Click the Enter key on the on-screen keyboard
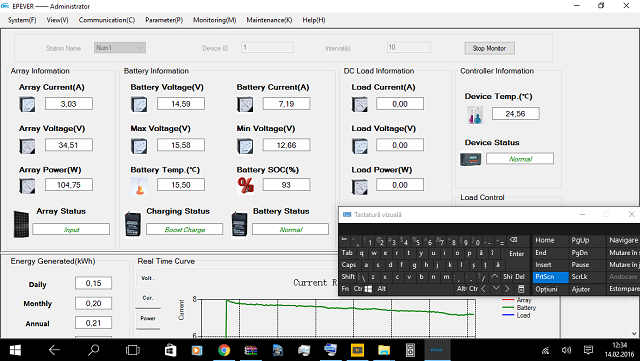Screen dimensions: 640x361 click(516, 254)
